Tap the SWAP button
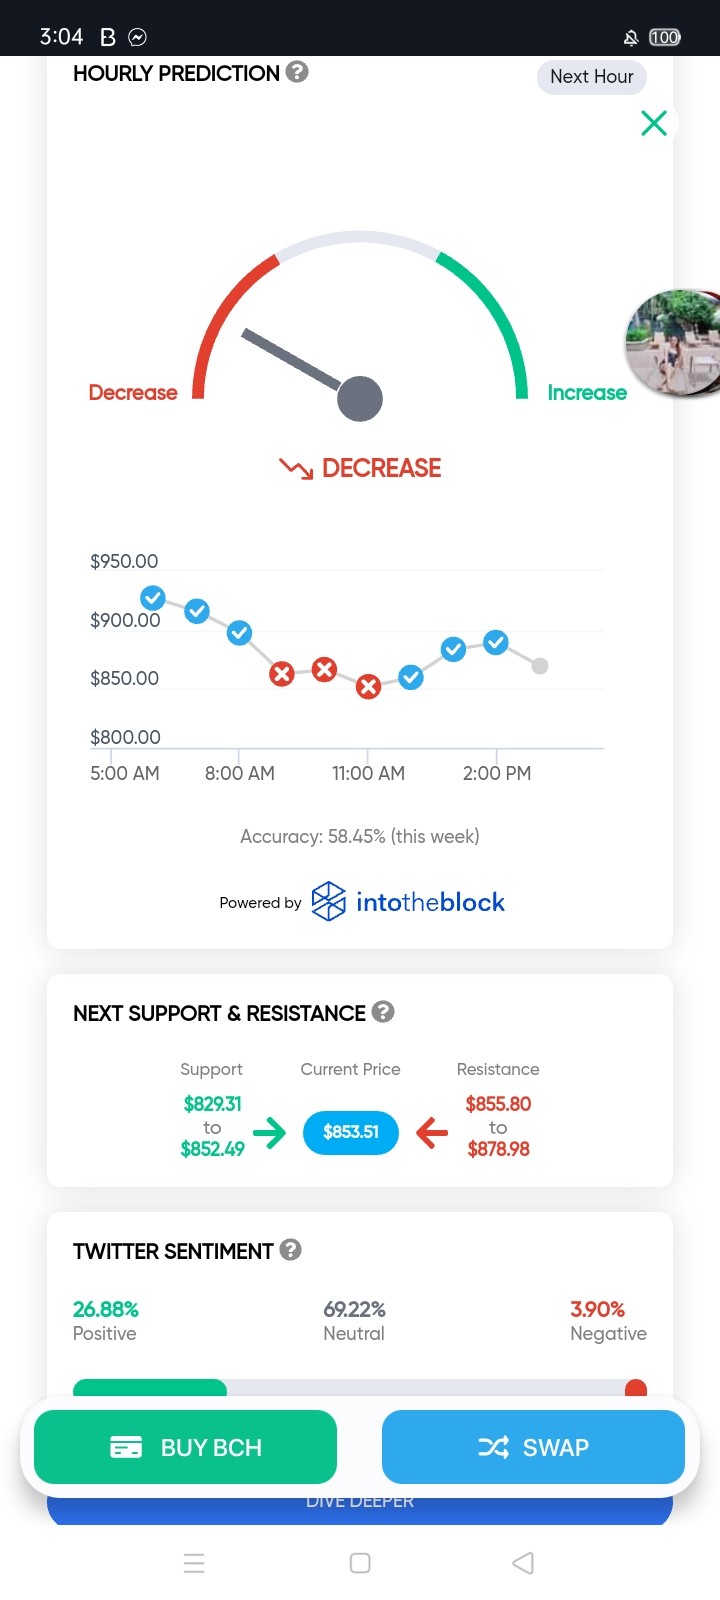This screenshot has height=1600, width=720. pos(533,1447)
